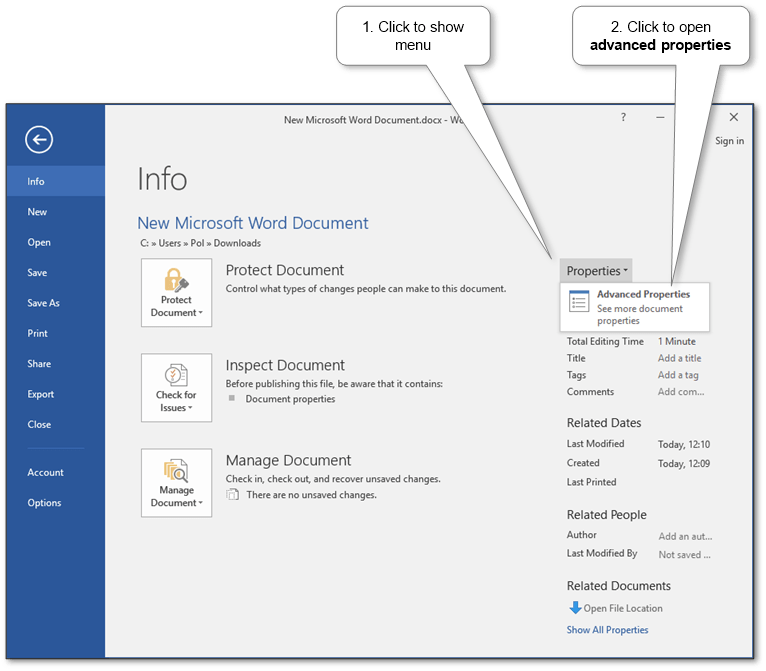The image size is (766, 671).
Task: Select the Advanced Properties menu entry
Action: point(643,295)
